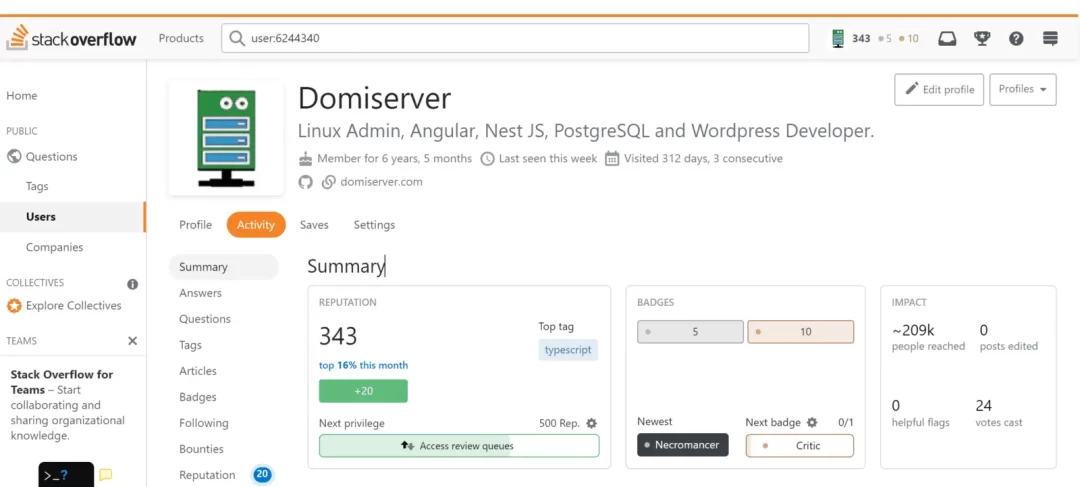This screenshot has height=487, width=1080.
Task: Close the Teams promo with X
Action: 132,341
